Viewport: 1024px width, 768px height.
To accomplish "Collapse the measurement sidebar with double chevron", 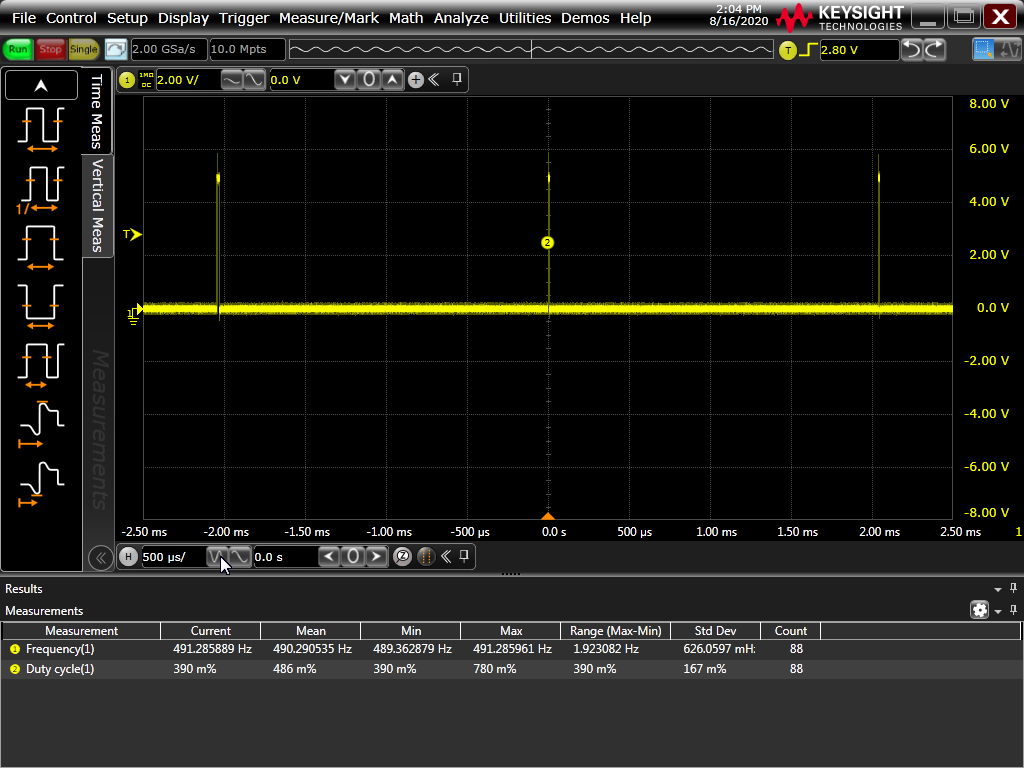I will coord(99,557).
